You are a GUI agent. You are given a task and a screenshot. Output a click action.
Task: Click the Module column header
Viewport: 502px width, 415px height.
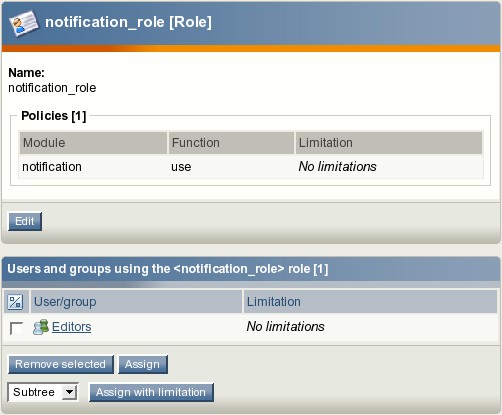93,143
